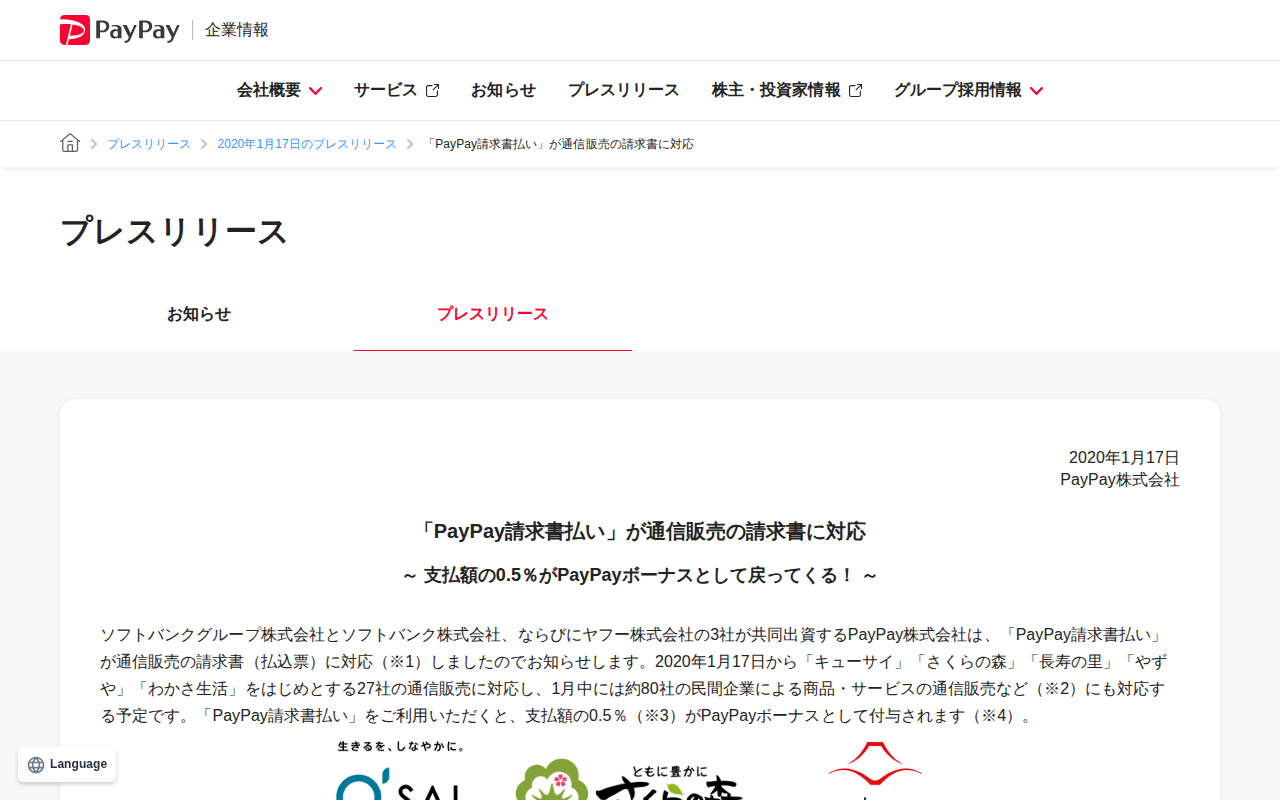Open 2020年1月17日のプレスリリース breadcrumb link
This screenshot has width=1280, height=800.
(x=307, y=144)
